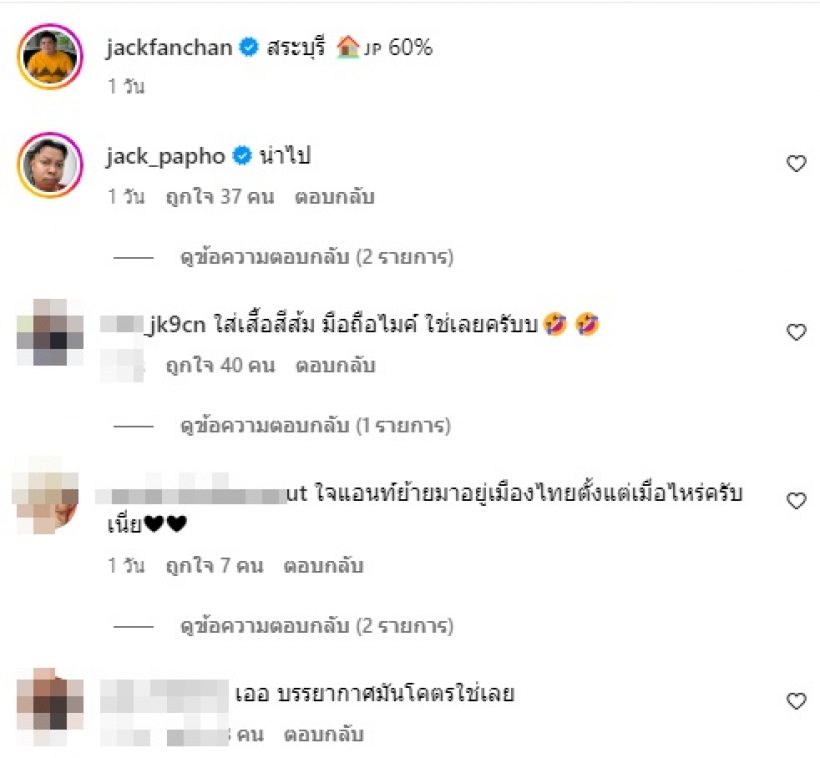Open jack_papho username link
The image size is (820, 758).
(x=165, y=156)
